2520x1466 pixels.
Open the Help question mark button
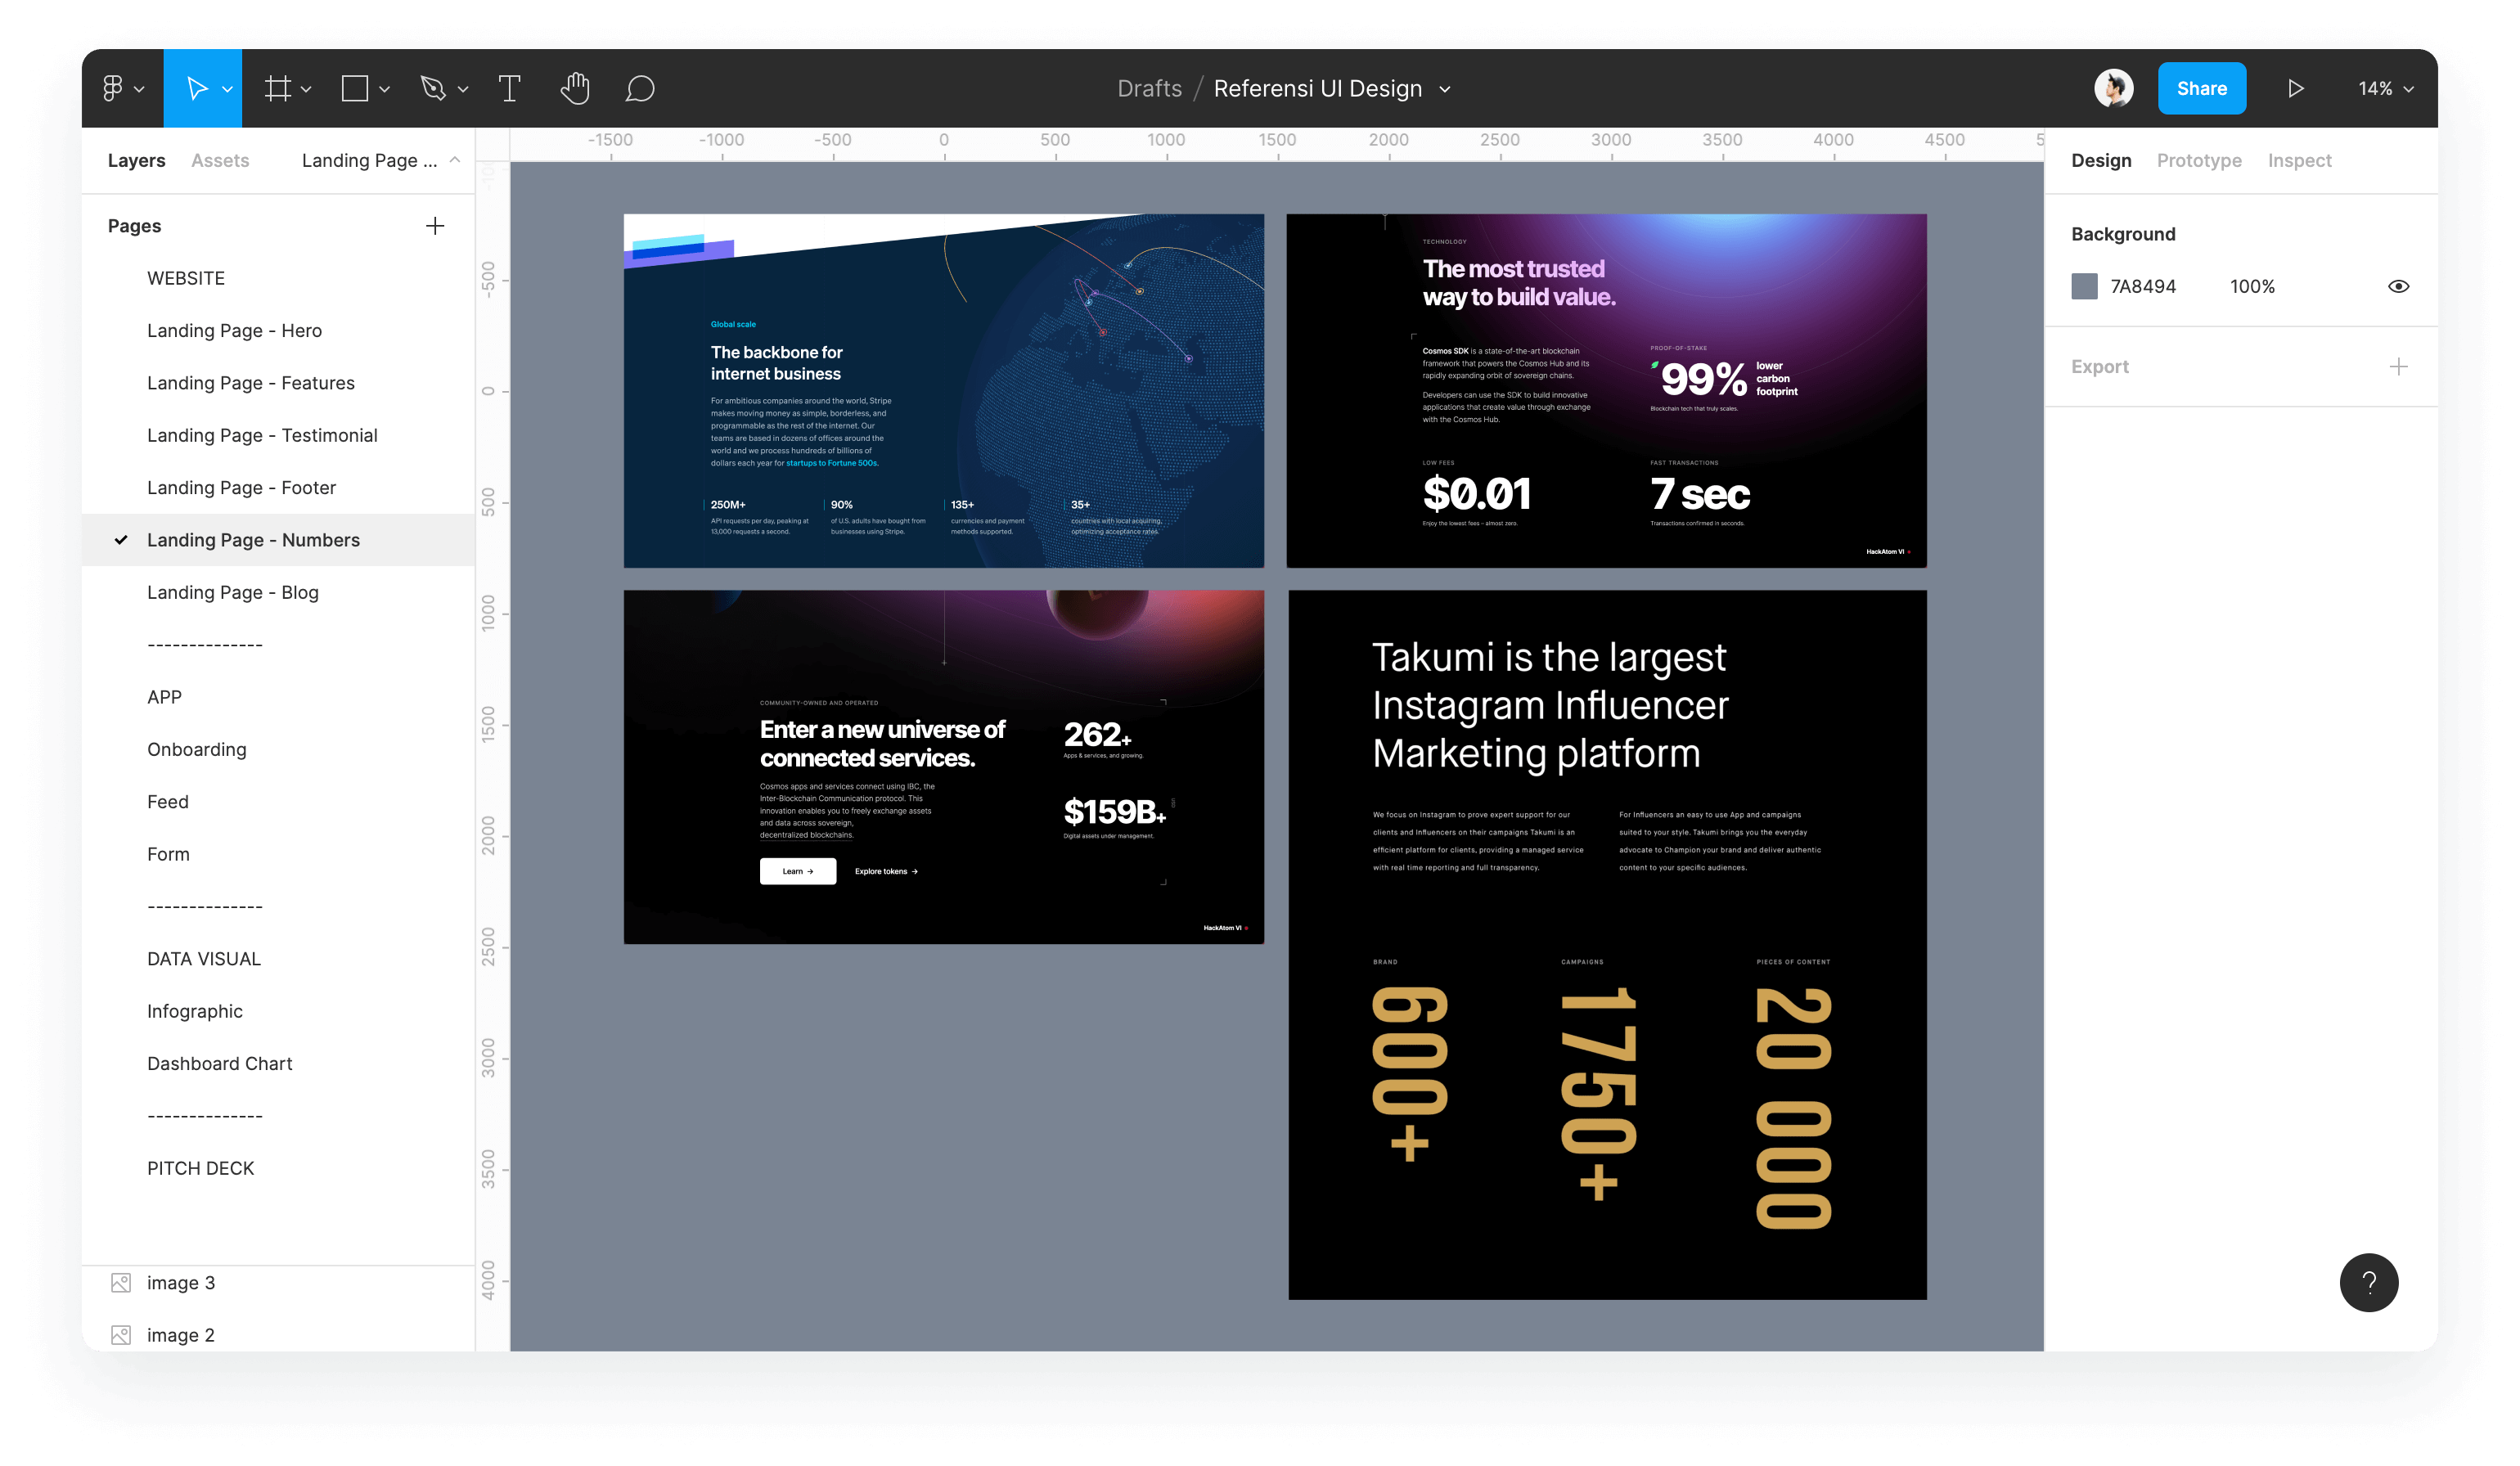(2368, 1282)
